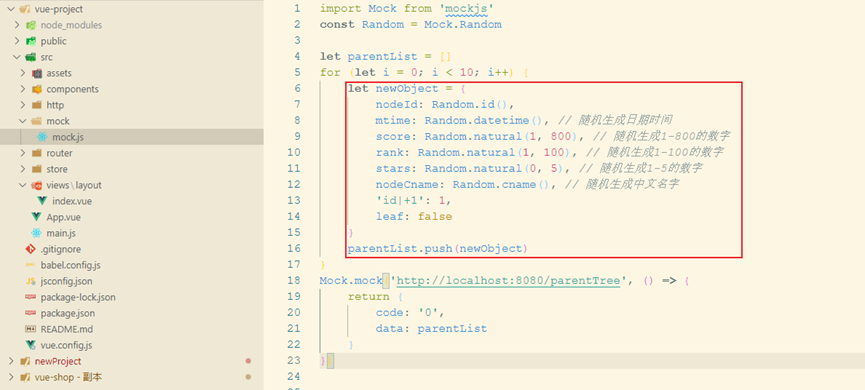Click the mock folder icon
Viewport: 865px width, 390px height.
click(37, 121)
